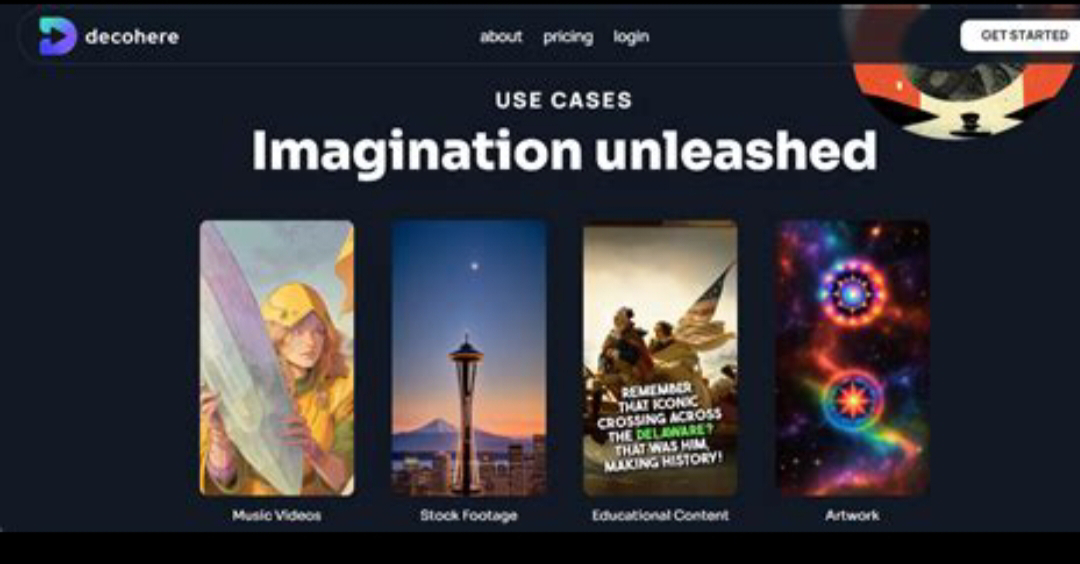This screenshot has height=564, width=1080.
Task: Open the about page link
Action: tap(501, 36)
